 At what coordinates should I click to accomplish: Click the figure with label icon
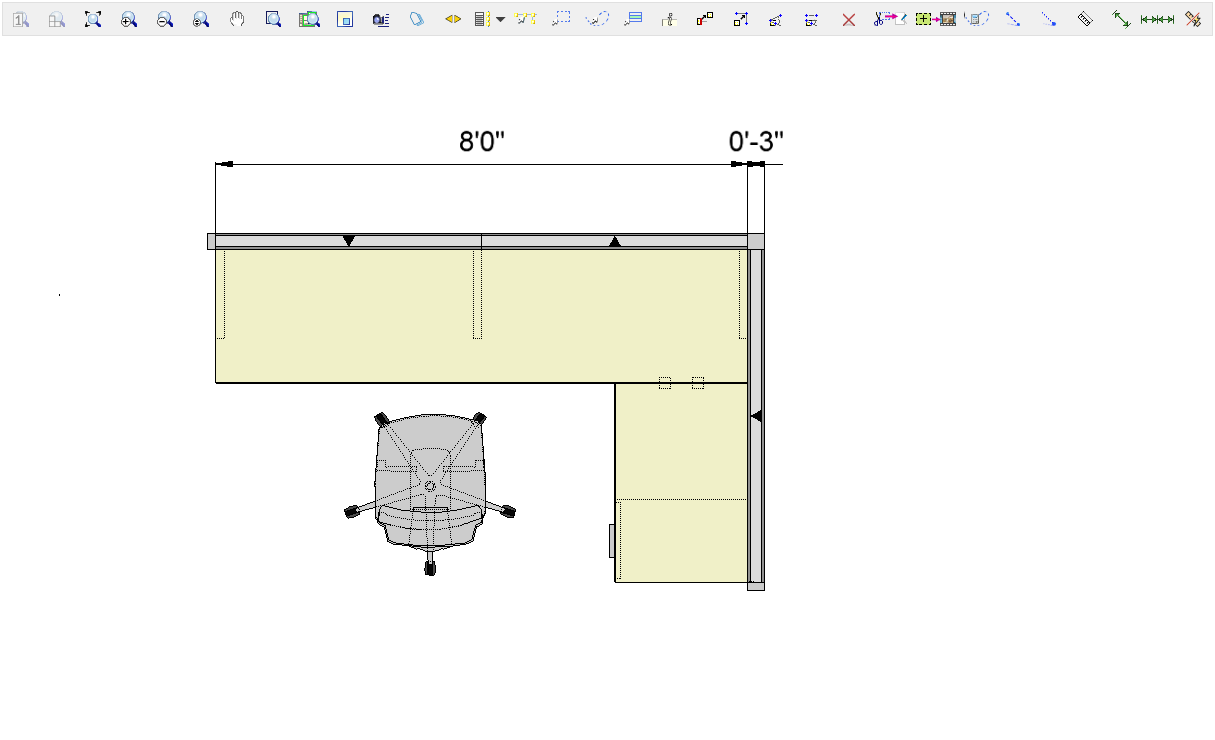[669, 19]
